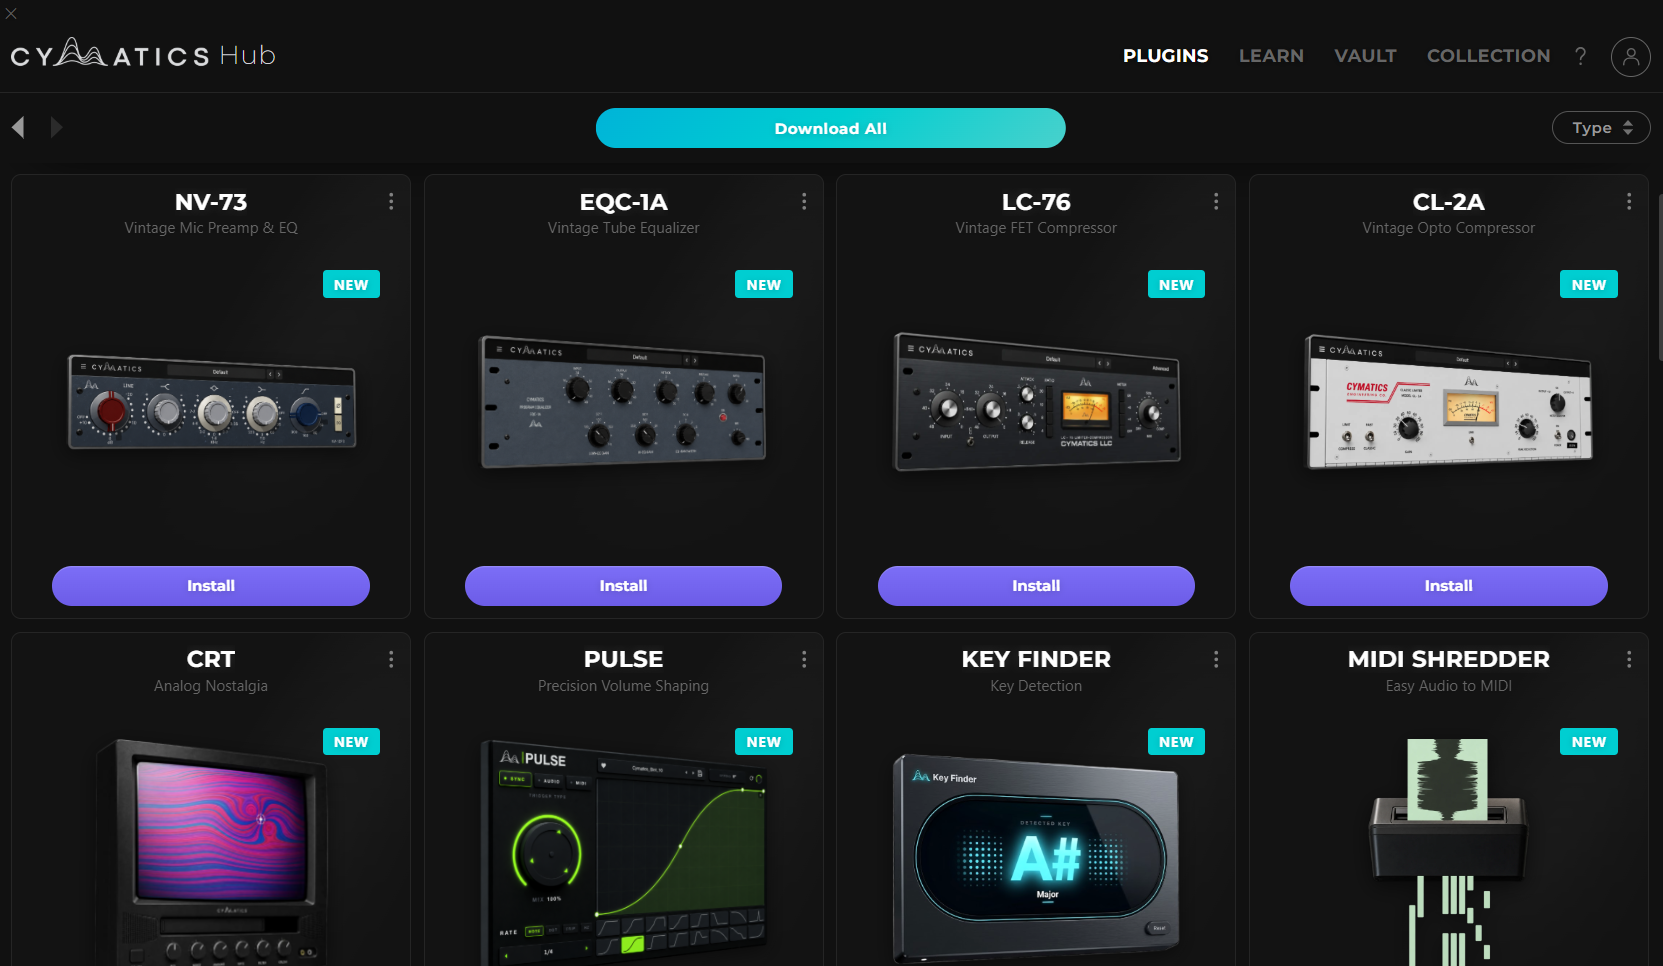Click the NV-73 title text
The image size is (1663, 966).
click(211, 202)
